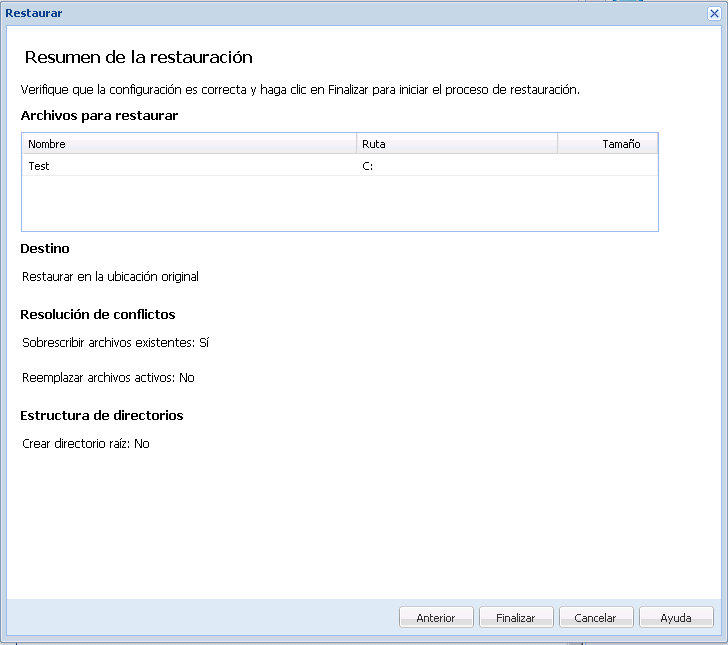The width and height of the screenshot is (728, 645).
Task: Click the 'Resolución de conflictos' heading
Action: [x=98, y=315]
